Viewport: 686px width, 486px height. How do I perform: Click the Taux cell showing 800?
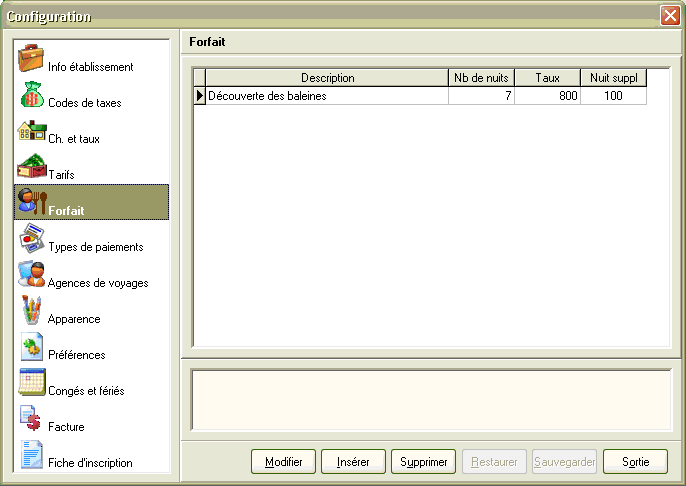click(547, 96)
